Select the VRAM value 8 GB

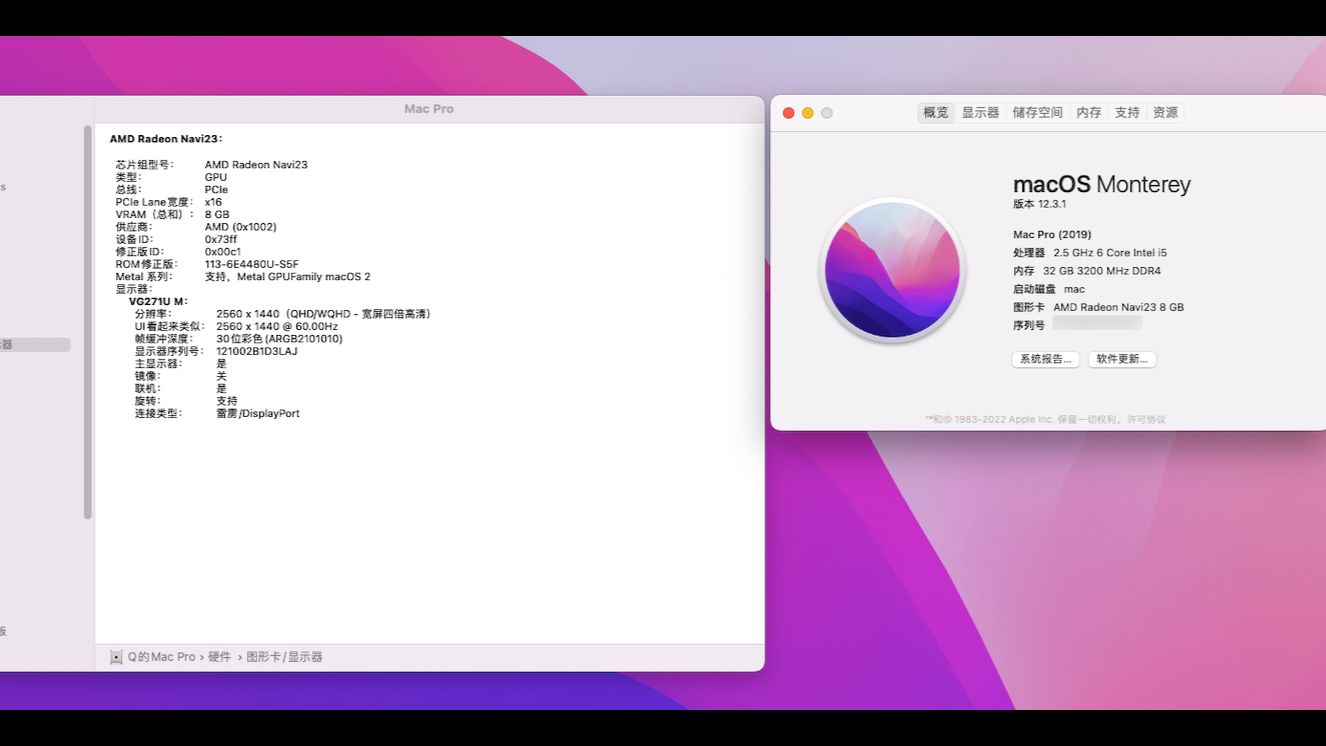tap(217, 214)
